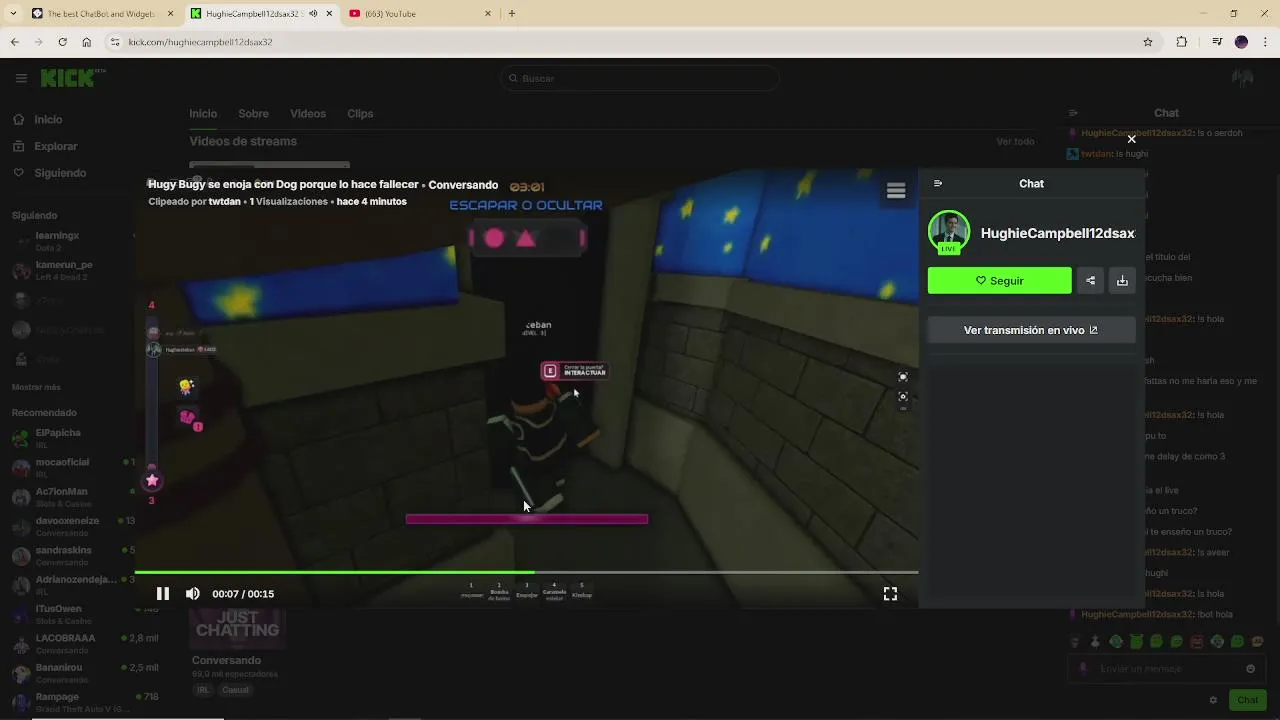Click the IRL tag under Conversando
Image resolution: width=1280 pixels, height=720 pixels.
pos(203,690)
